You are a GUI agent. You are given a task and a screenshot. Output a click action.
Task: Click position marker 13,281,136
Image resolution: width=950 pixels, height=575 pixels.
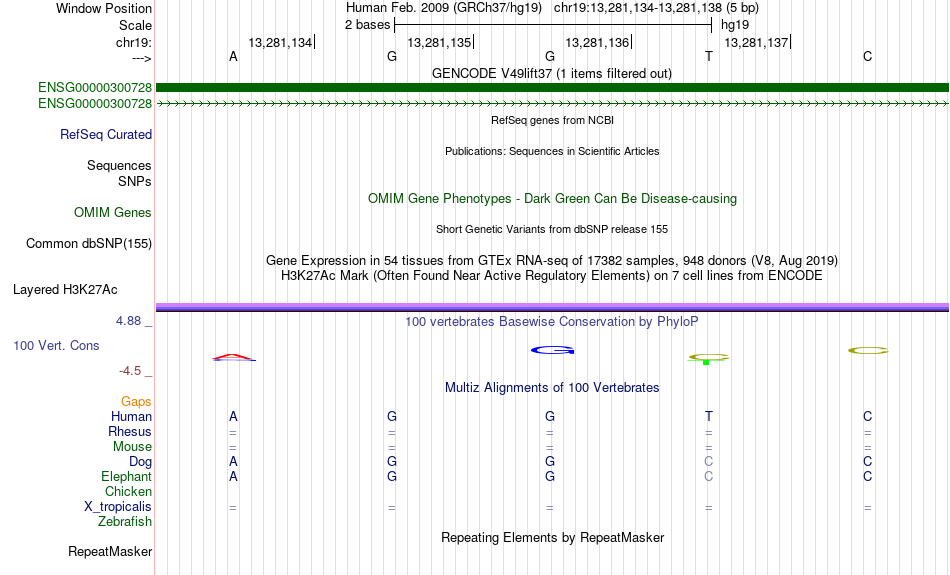(x=597, y=42)
